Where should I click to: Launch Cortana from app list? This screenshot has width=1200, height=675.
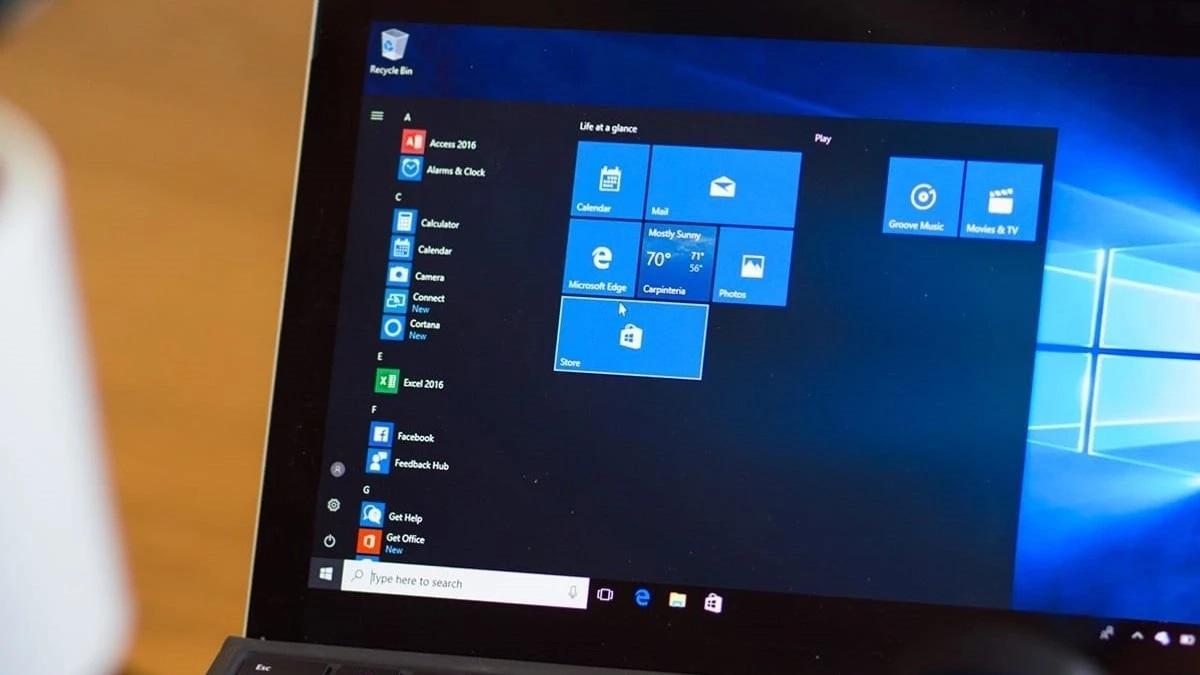pos(410,328)
